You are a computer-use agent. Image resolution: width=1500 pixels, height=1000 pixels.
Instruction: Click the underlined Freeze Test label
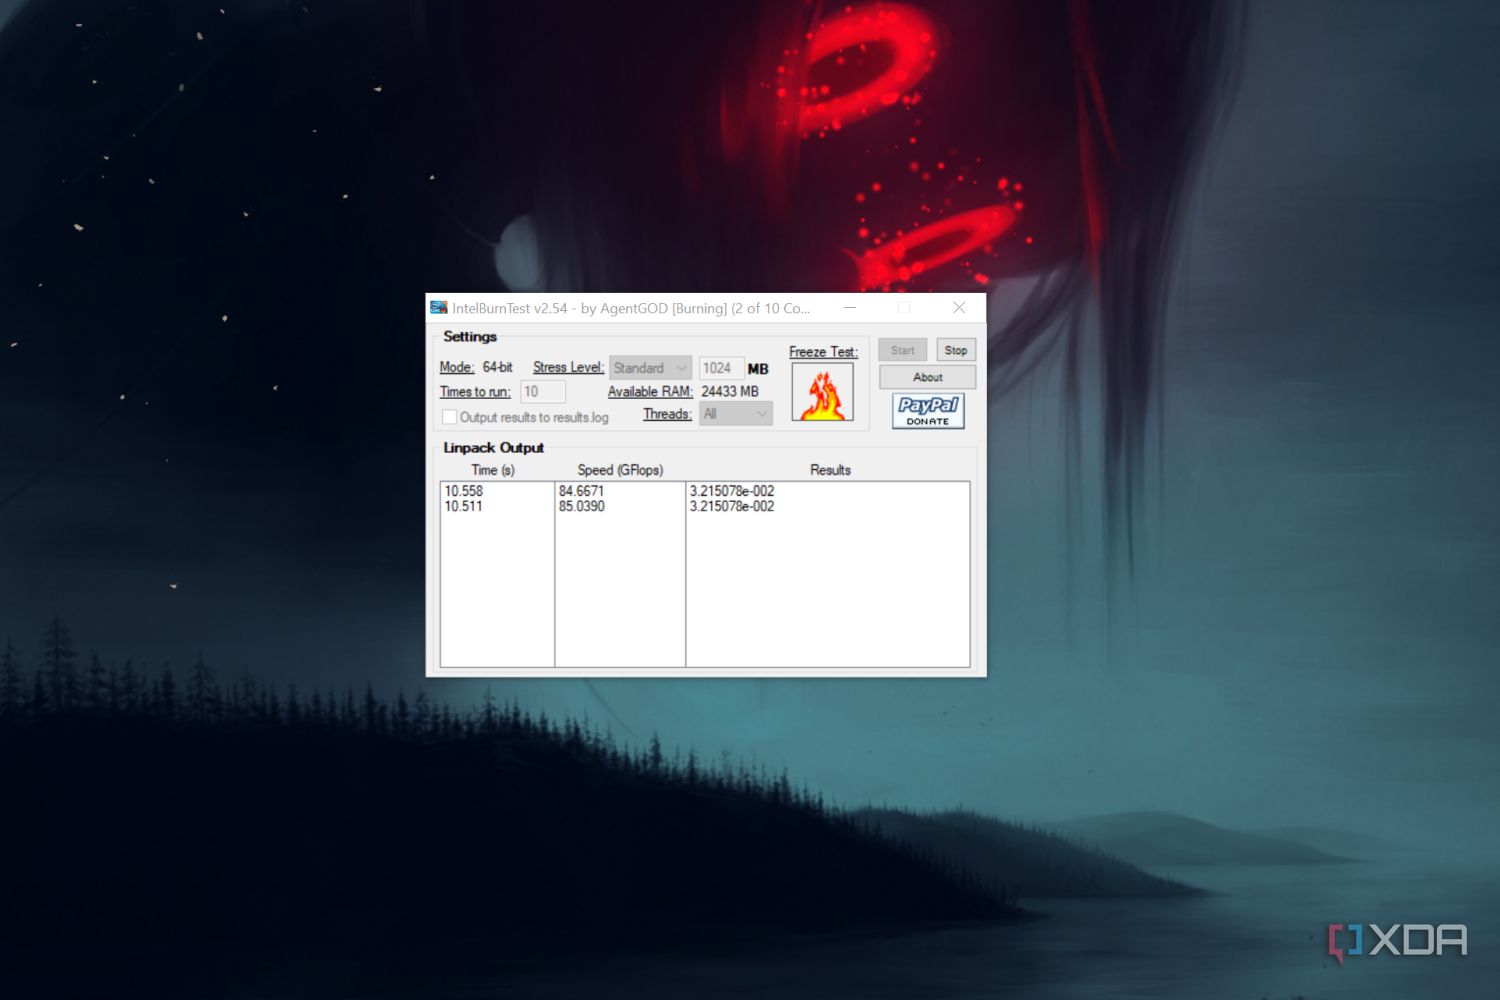tap(822, 352)
